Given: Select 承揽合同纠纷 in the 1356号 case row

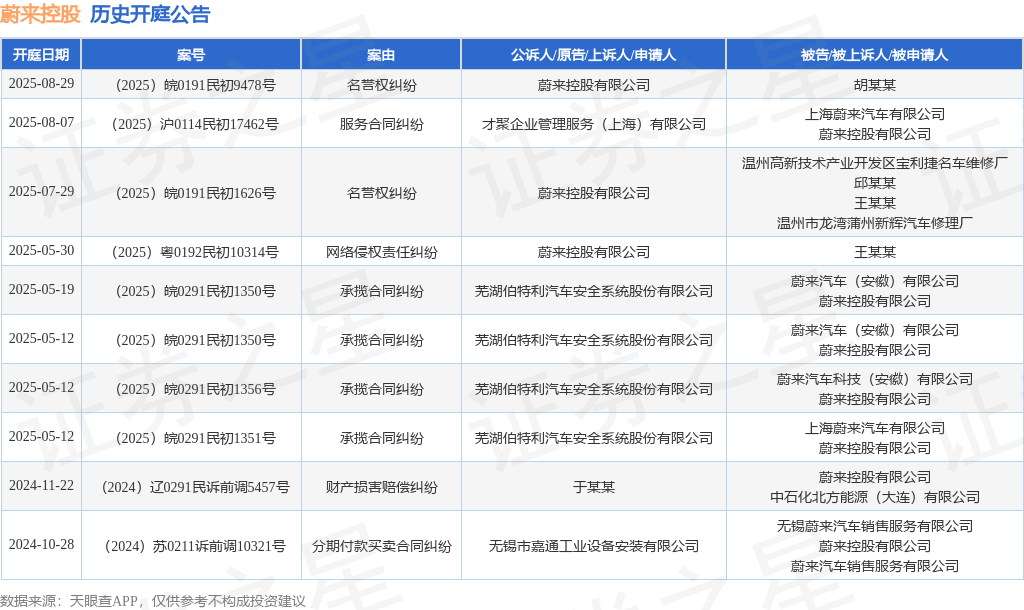Looking at the screenshot, I should [381, 389].
